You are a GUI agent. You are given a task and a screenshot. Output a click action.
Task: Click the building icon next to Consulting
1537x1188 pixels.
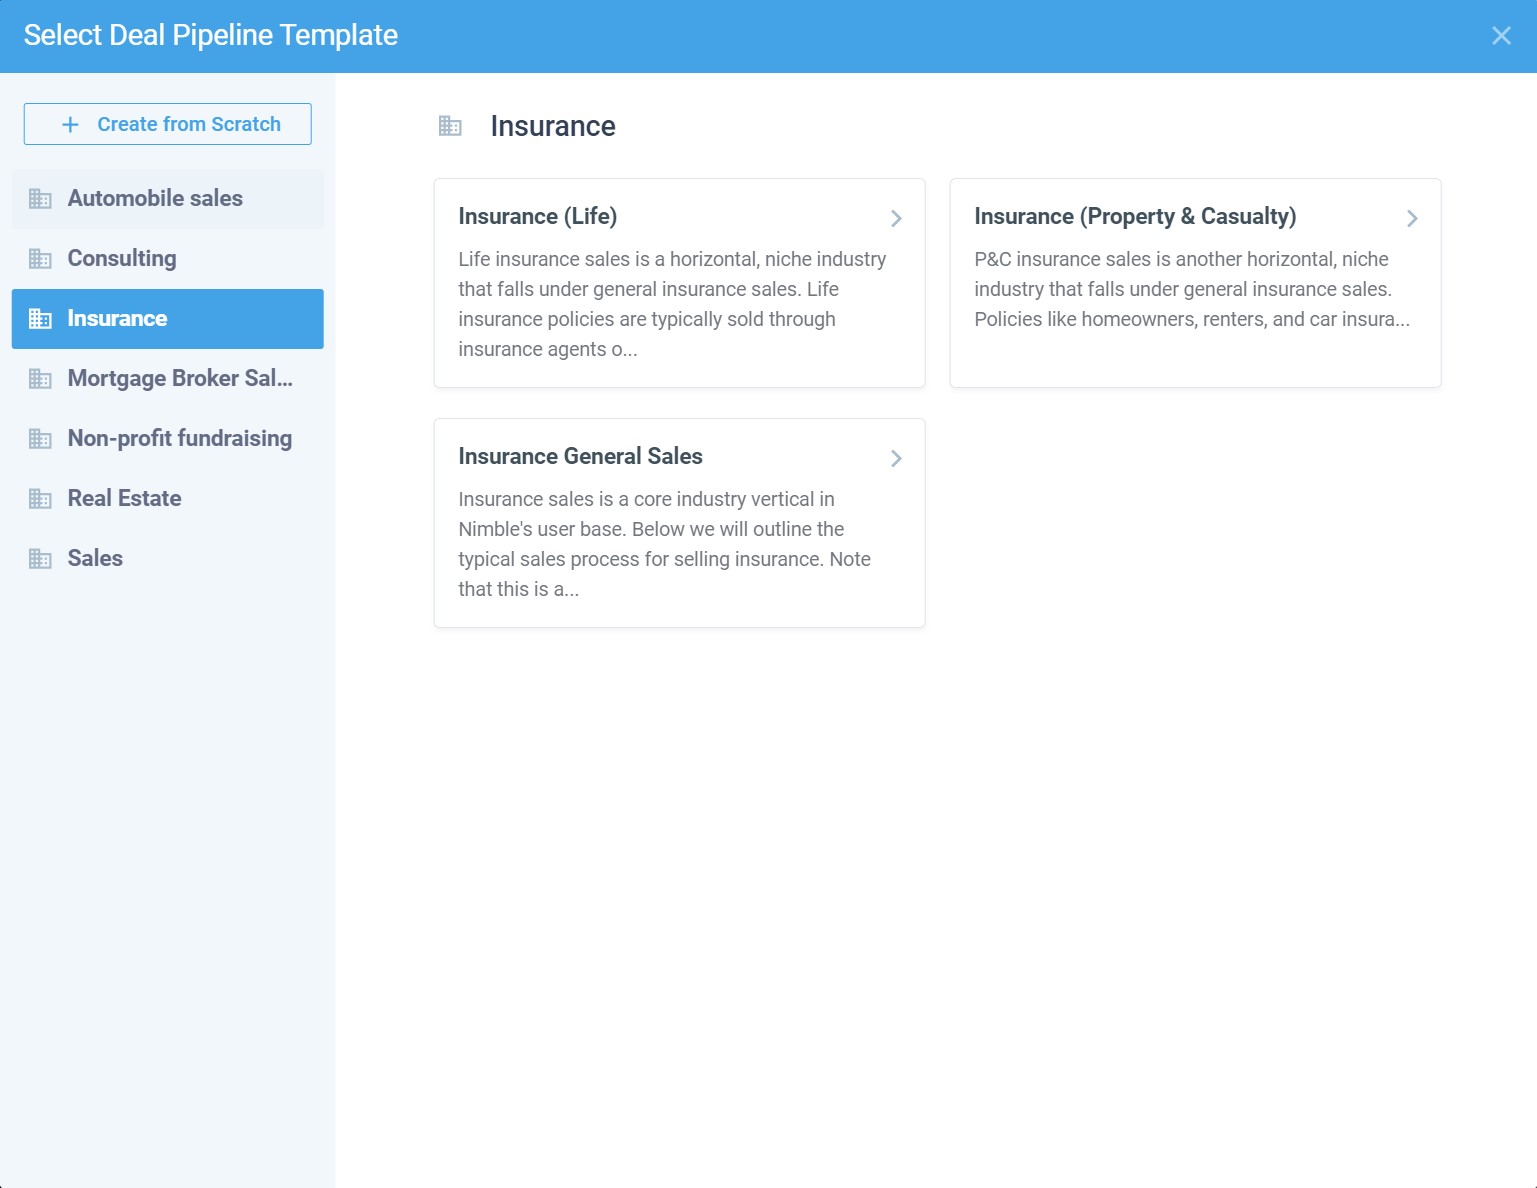(x=40, y=259)
